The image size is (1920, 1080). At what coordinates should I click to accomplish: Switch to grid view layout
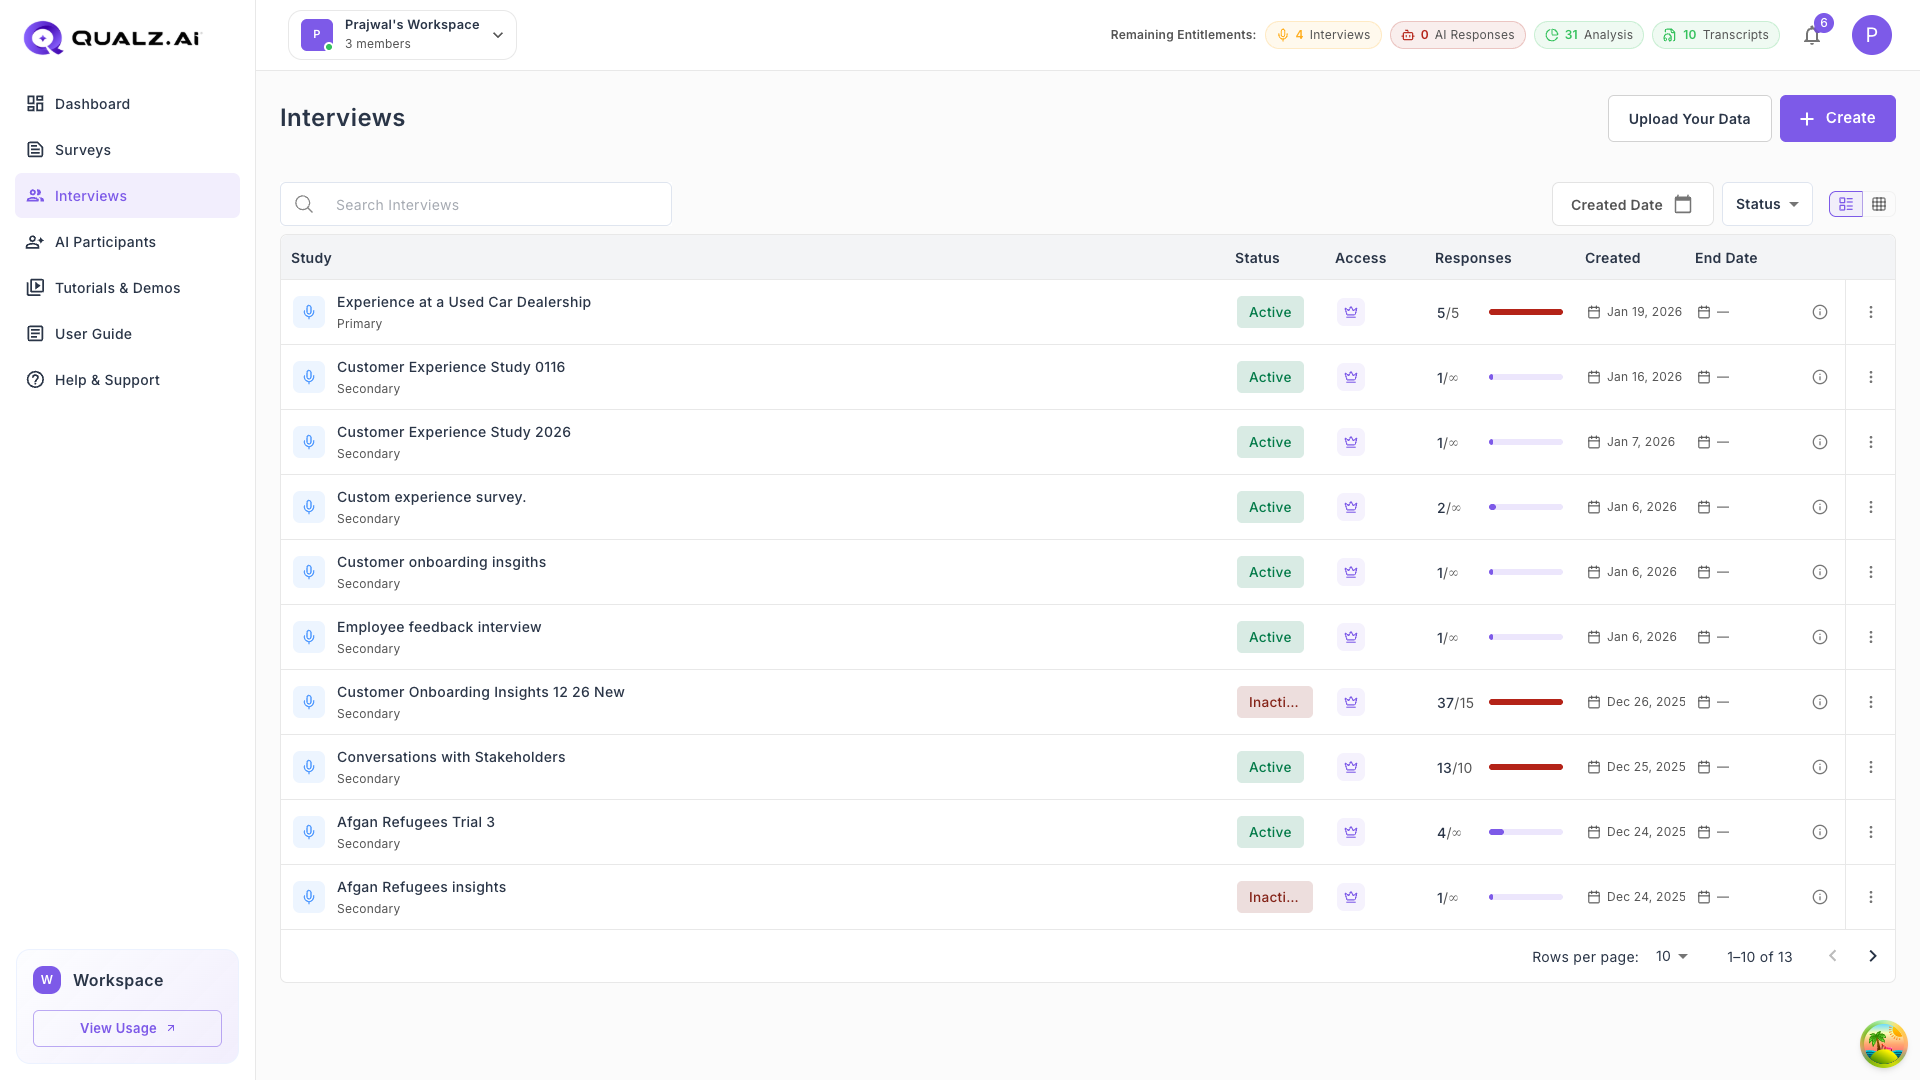[x=1879, y=204]
